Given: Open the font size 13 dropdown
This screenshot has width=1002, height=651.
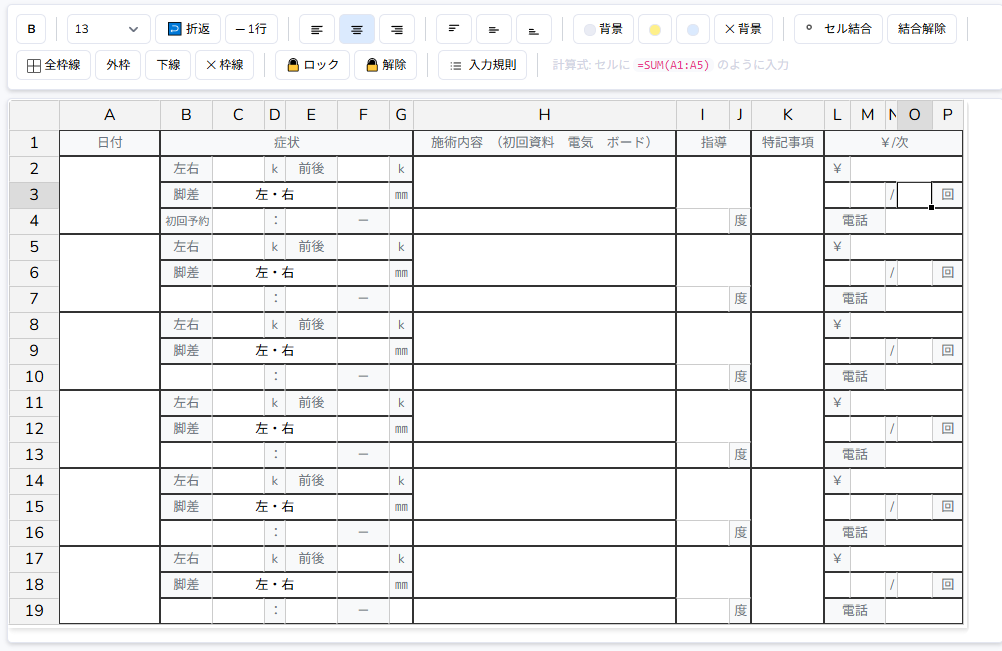Looking at the screenshot, I should (x=109, y=29).
